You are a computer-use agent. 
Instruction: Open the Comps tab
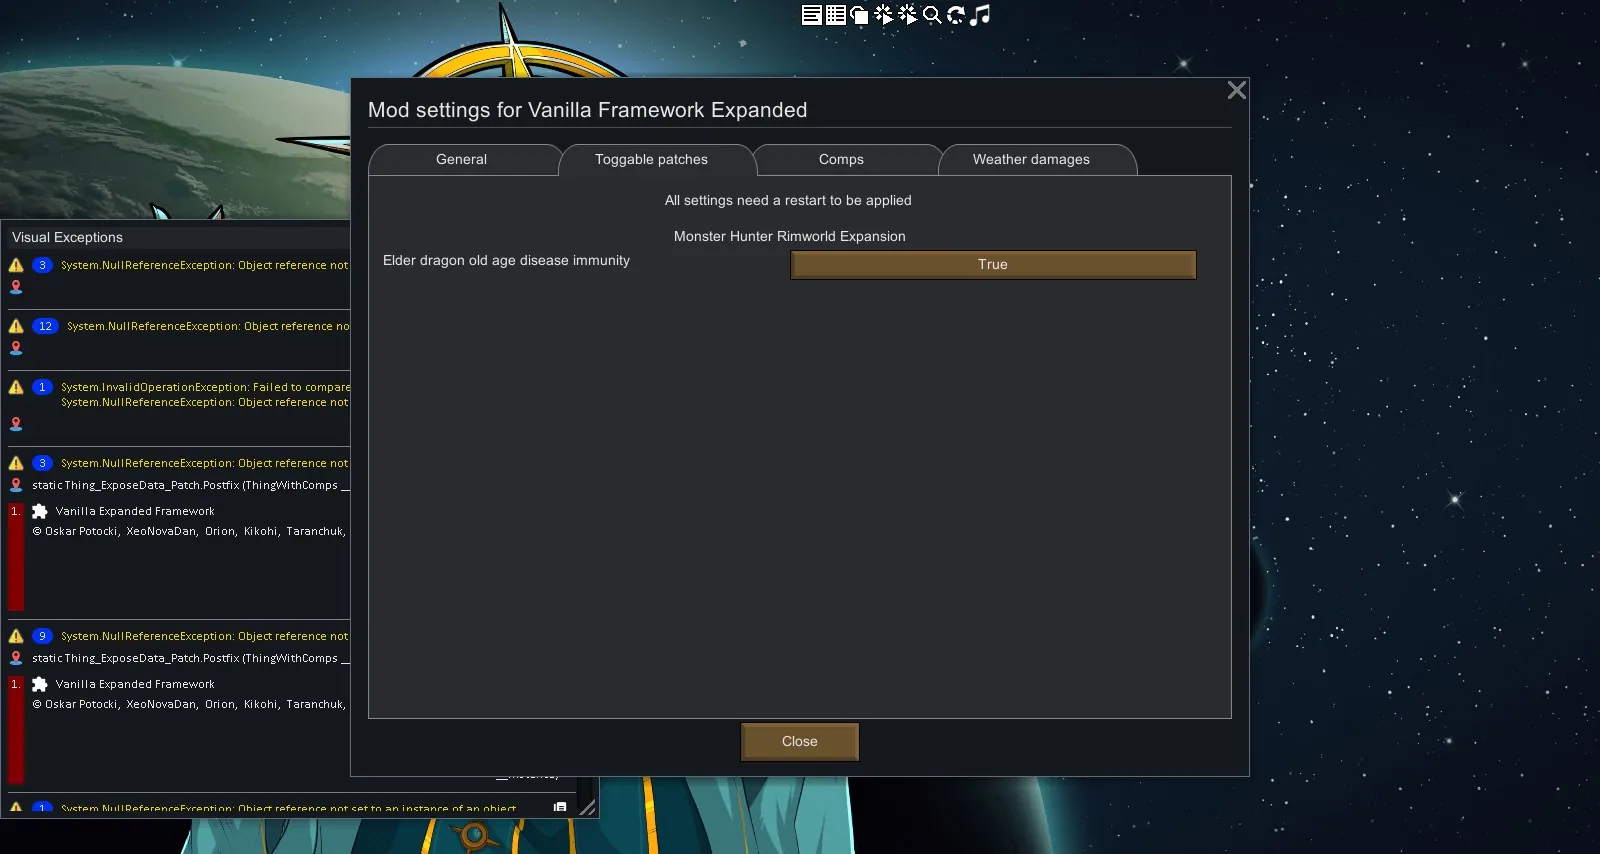[x=841, y=160]
